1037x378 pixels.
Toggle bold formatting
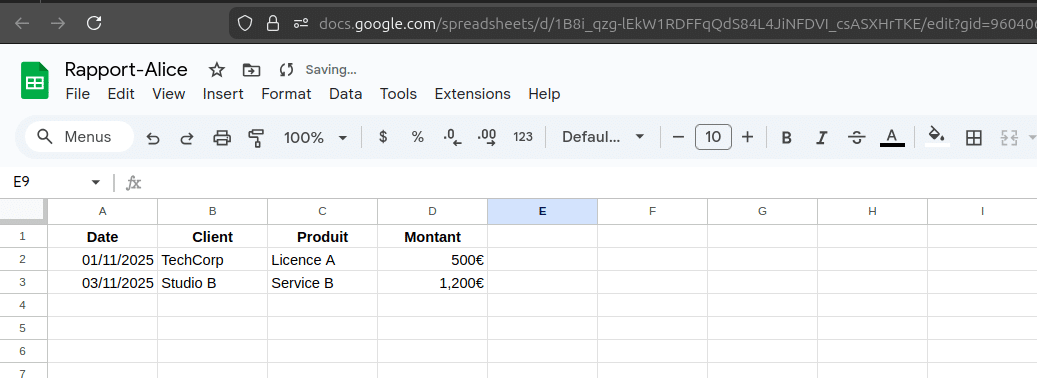tap(786, 137)
